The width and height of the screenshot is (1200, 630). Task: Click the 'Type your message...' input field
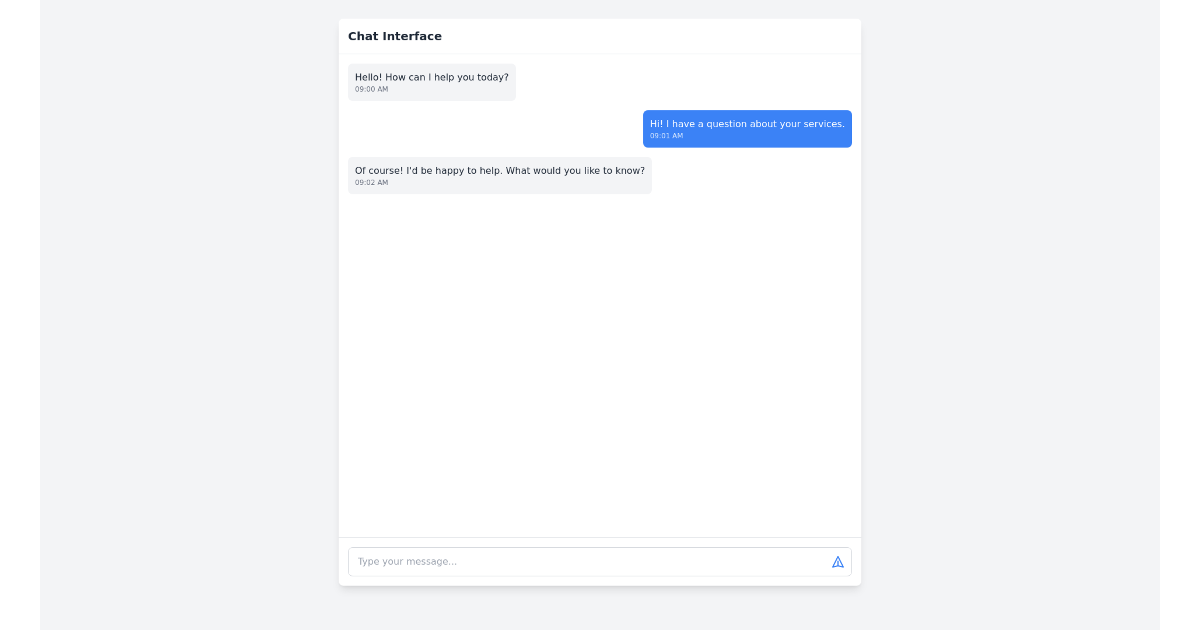coord(550,561)
